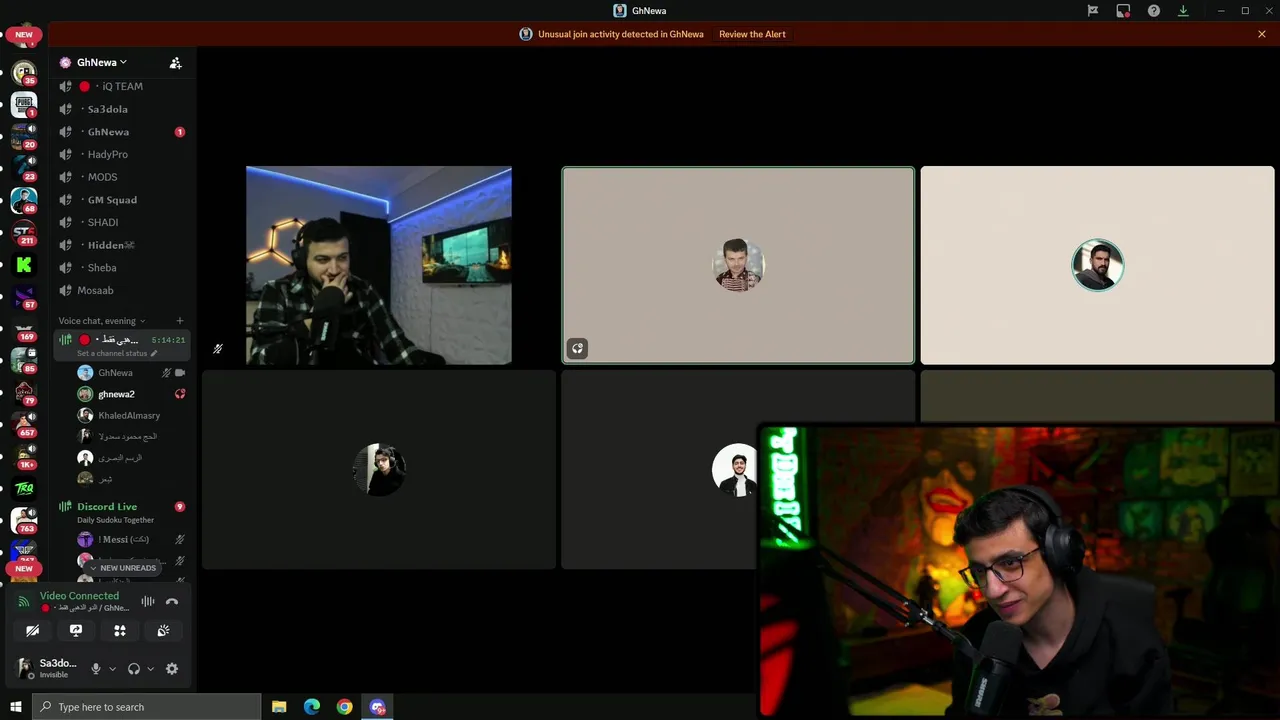This screenshot has height=720, width=1280.
Task: Click the Windows Start button
Action: (x=16, y=707)
